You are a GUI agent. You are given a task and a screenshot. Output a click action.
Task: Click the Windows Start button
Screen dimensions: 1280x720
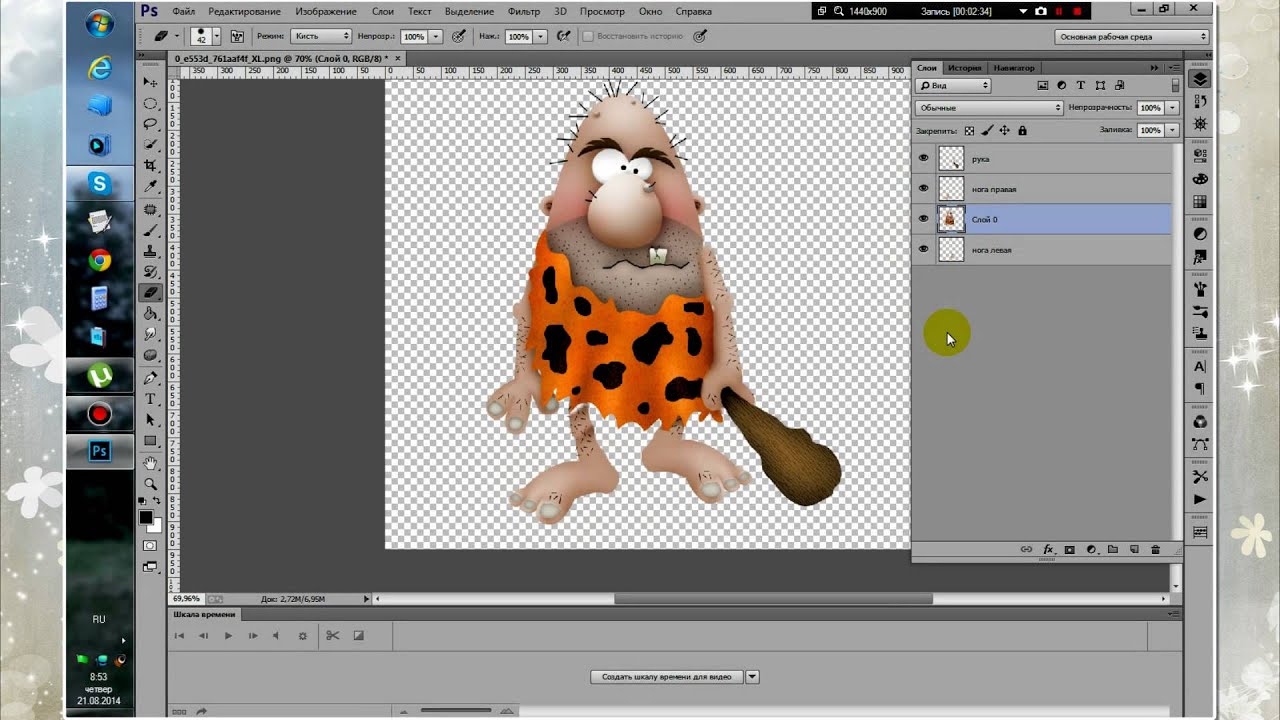100,24
